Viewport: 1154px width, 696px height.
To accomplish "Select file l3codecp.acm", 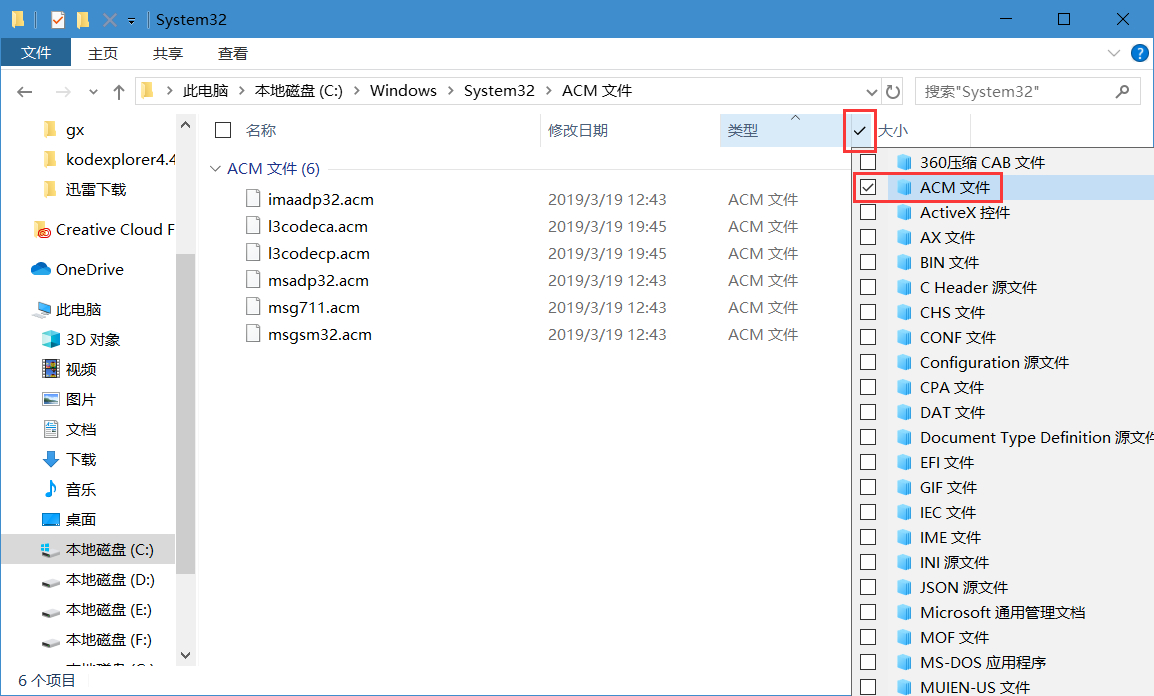I will pyautogui.click(x=319, y=254).
